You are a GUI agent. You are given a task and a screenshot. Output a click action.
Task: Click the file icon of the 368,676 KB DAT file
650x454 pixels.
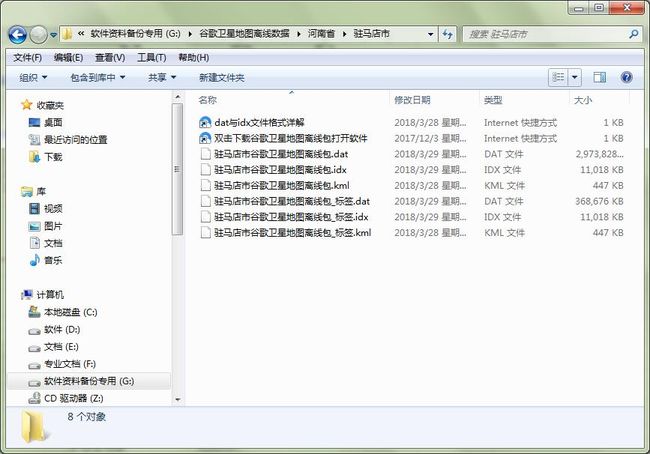(206, 202)
